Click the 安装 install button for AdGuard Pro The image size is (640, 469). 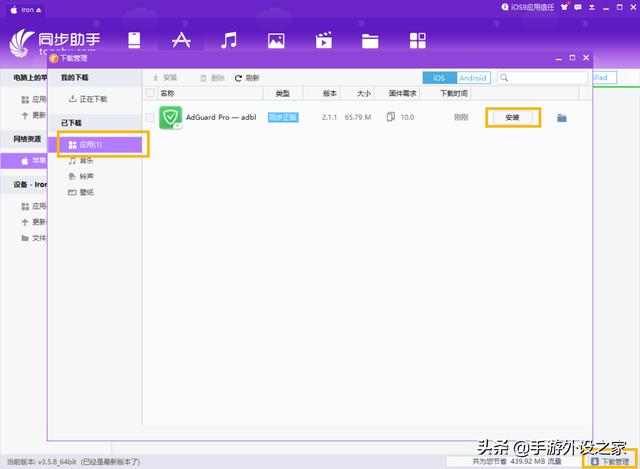click(513, 118)
